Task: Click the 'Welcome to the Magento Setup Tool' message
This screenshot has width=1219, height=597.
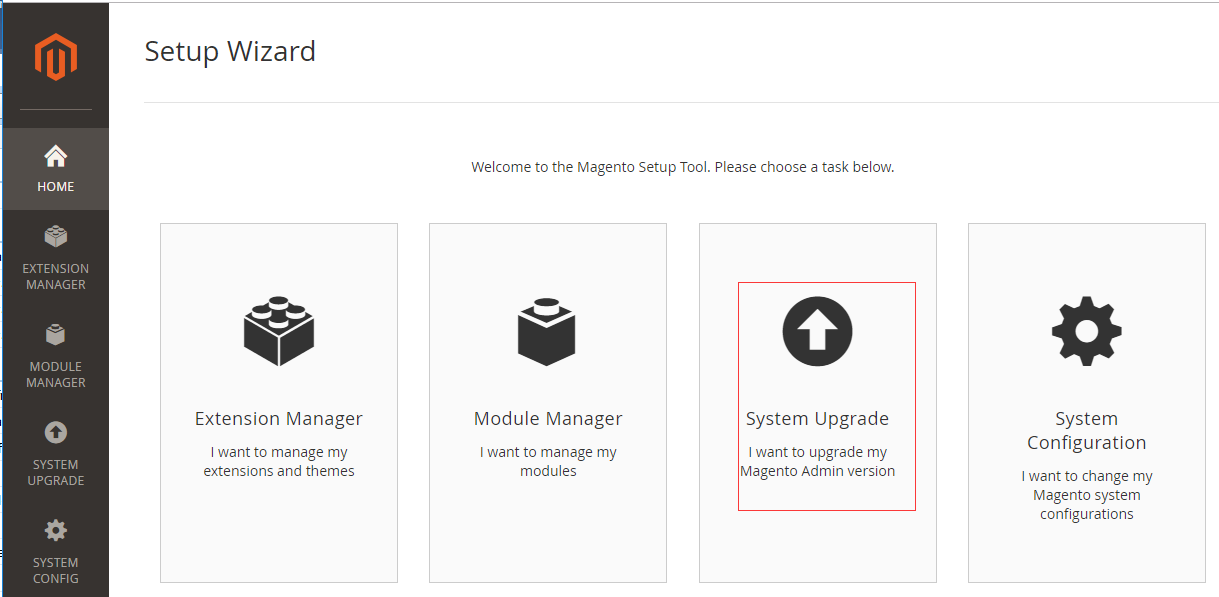Action: 683,167
